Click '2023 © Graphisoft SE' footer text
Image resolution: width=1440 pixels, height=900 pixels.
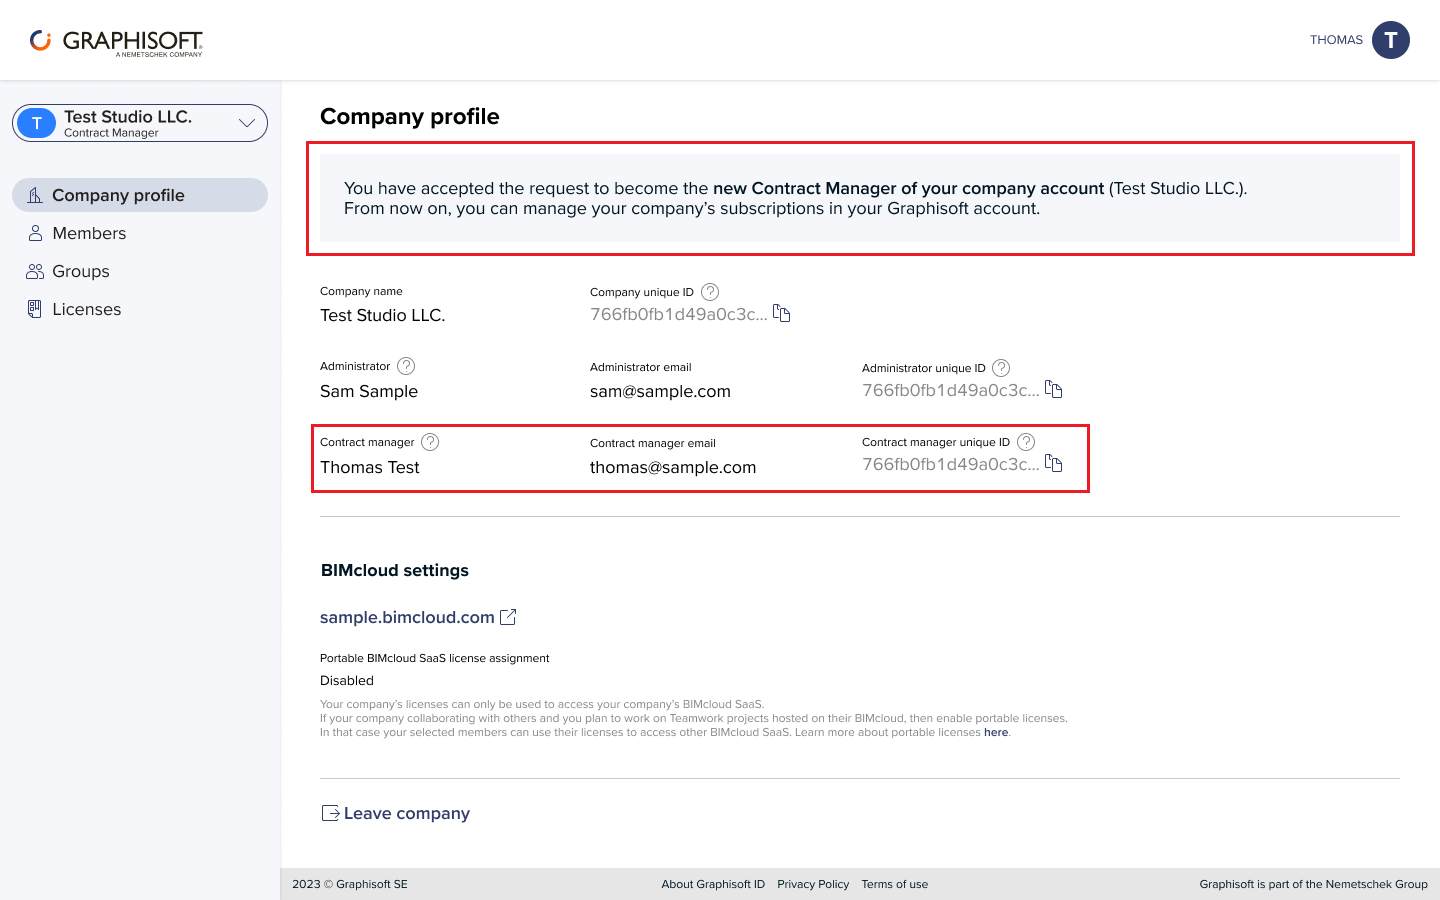click(350, 884)
